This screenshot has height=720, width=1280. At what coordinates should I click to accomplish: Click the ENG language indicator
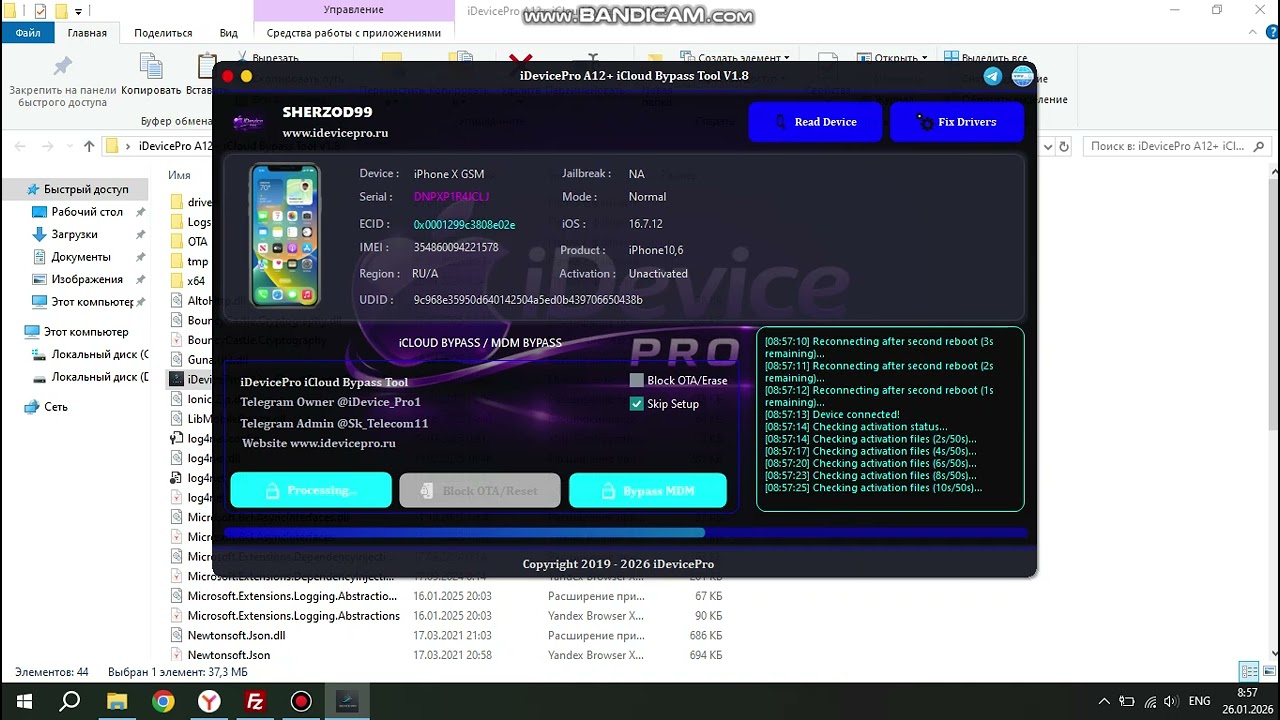(x=1200, y=701)
